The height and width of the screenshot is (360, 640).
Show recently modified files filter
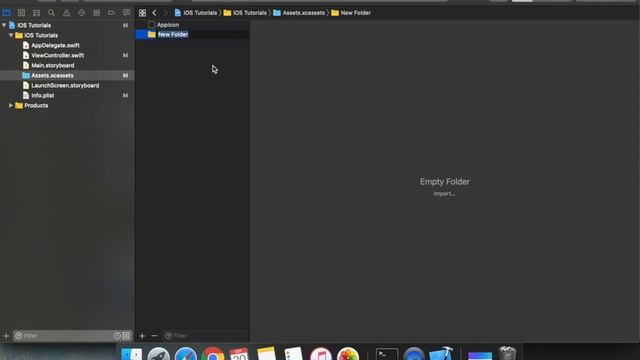pos(117,336)
